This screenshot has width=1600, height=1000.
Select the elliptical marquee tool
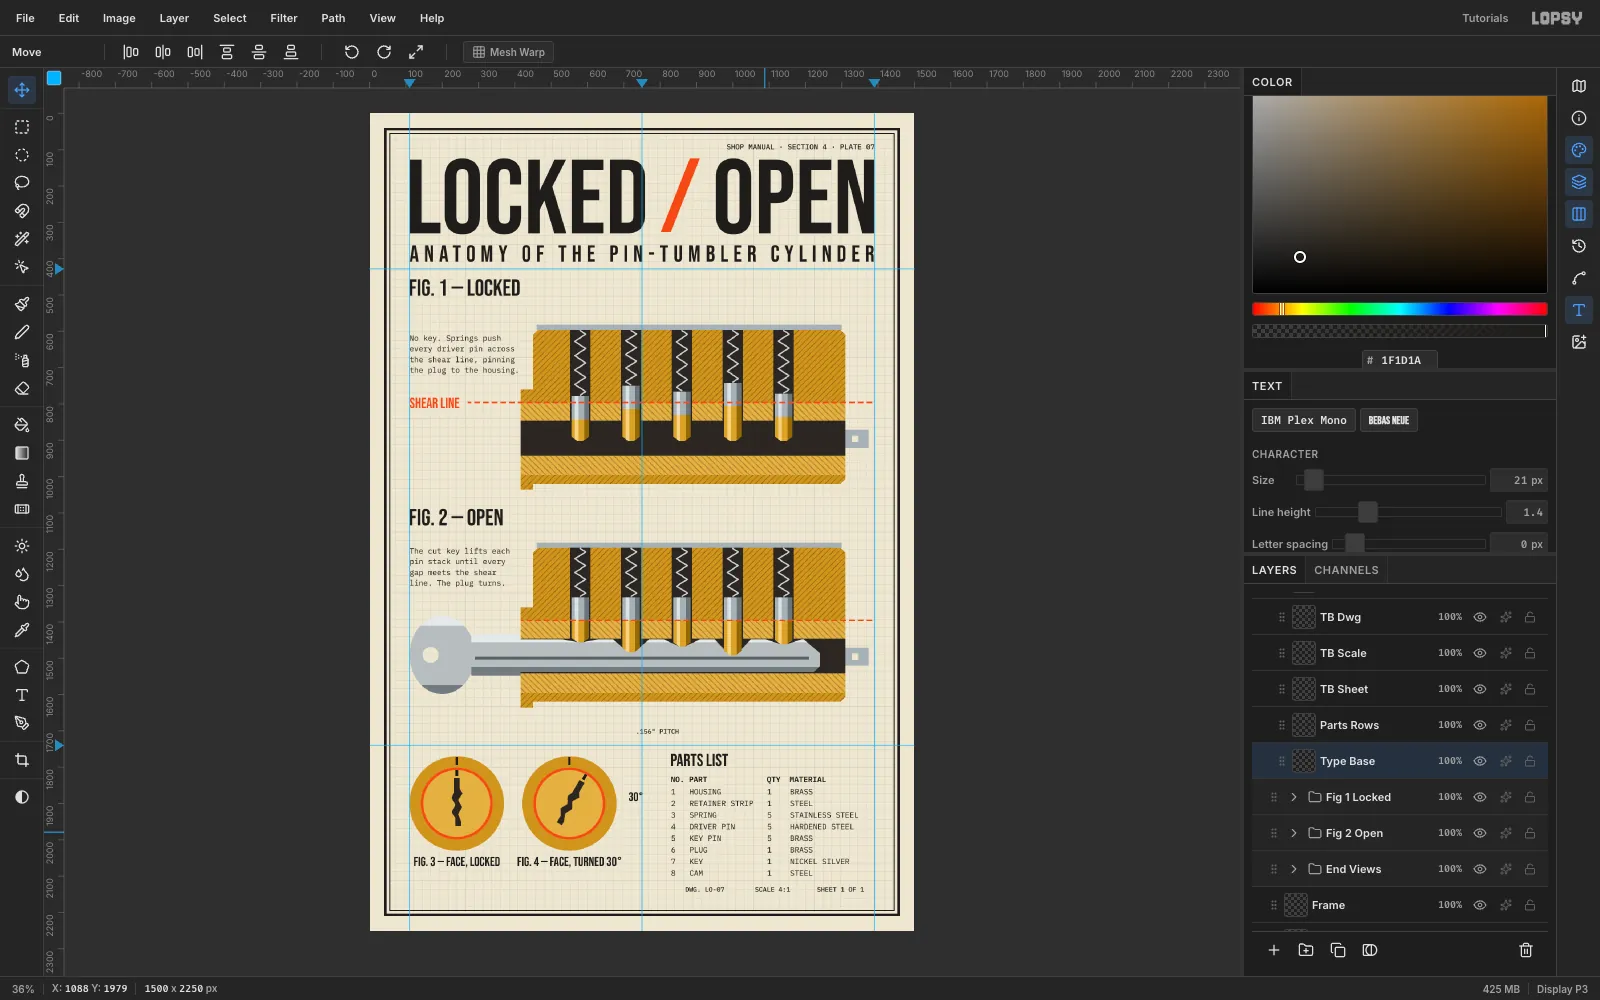(21, 155)
